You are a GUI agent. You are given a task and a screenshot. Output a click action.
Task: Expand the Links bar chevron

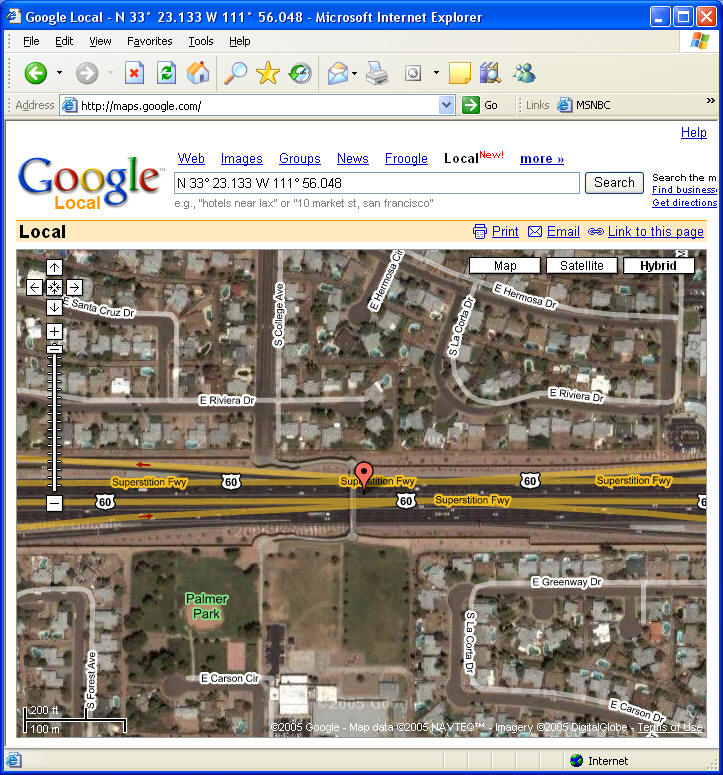[x=711, y=101]
